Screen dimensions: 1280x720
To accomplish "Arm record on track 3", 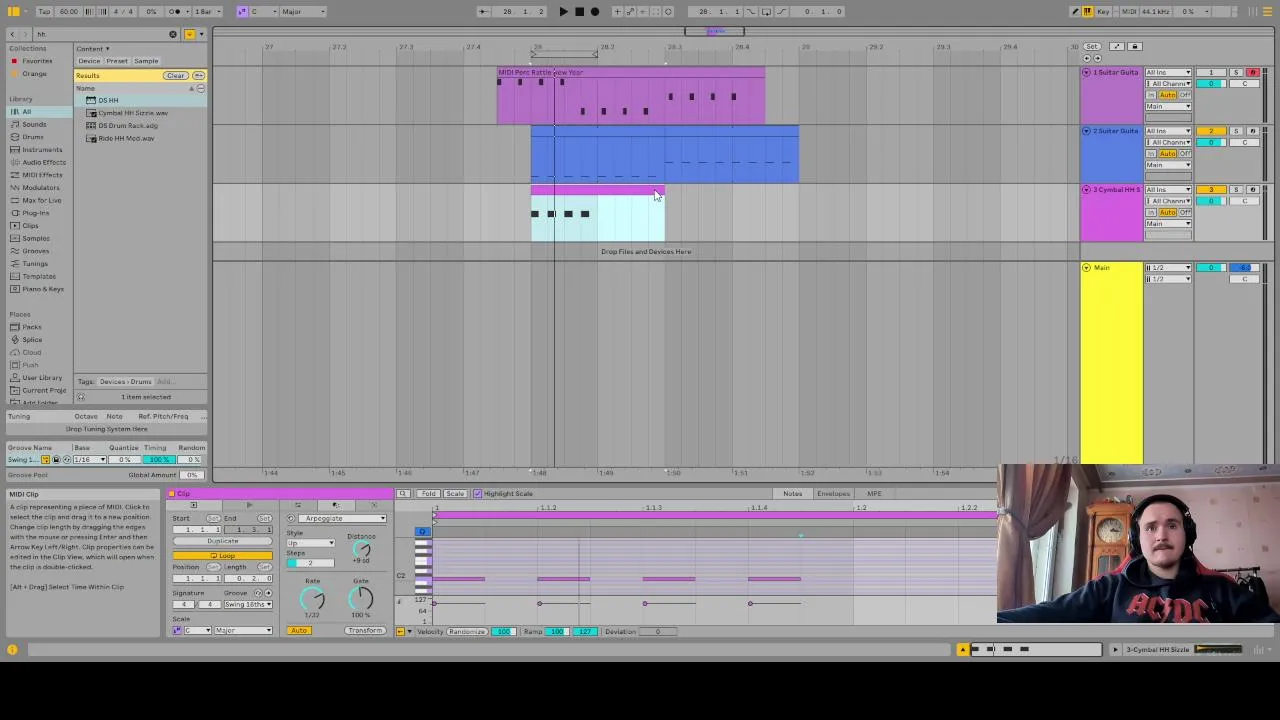I will (1252, 190).
